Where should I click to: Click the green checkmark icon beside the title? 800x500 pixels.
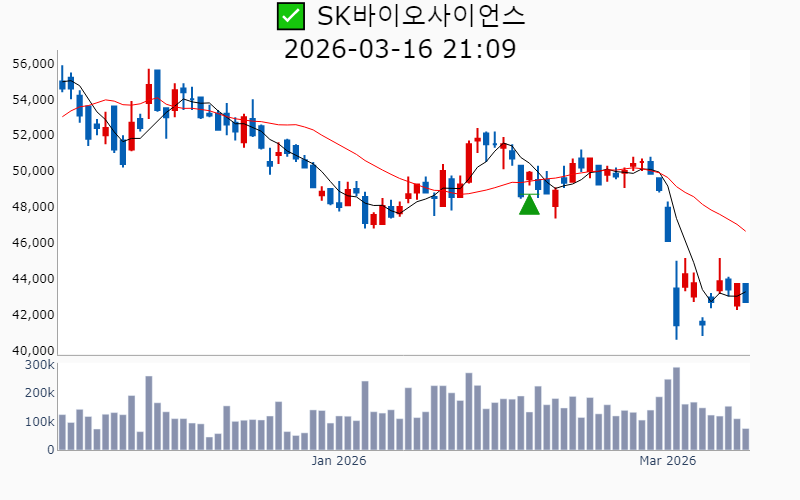(290, 16)
